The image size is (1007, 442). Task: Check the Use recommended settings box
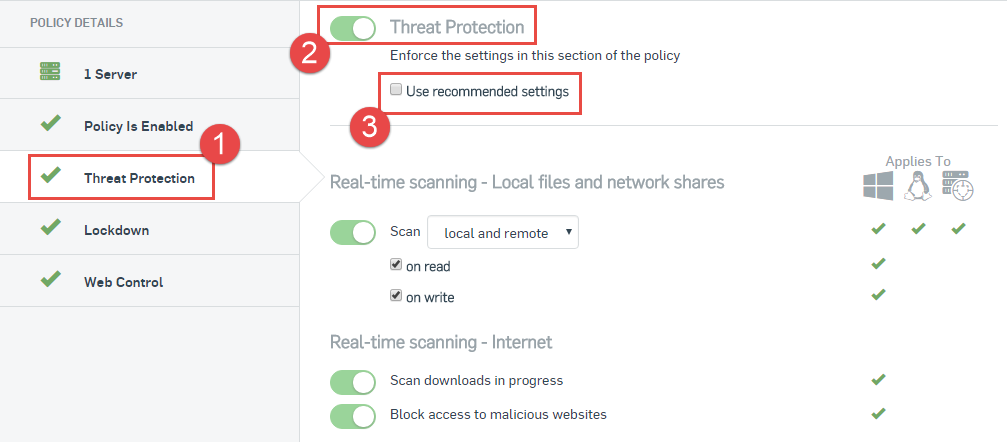tap(396, 89)
